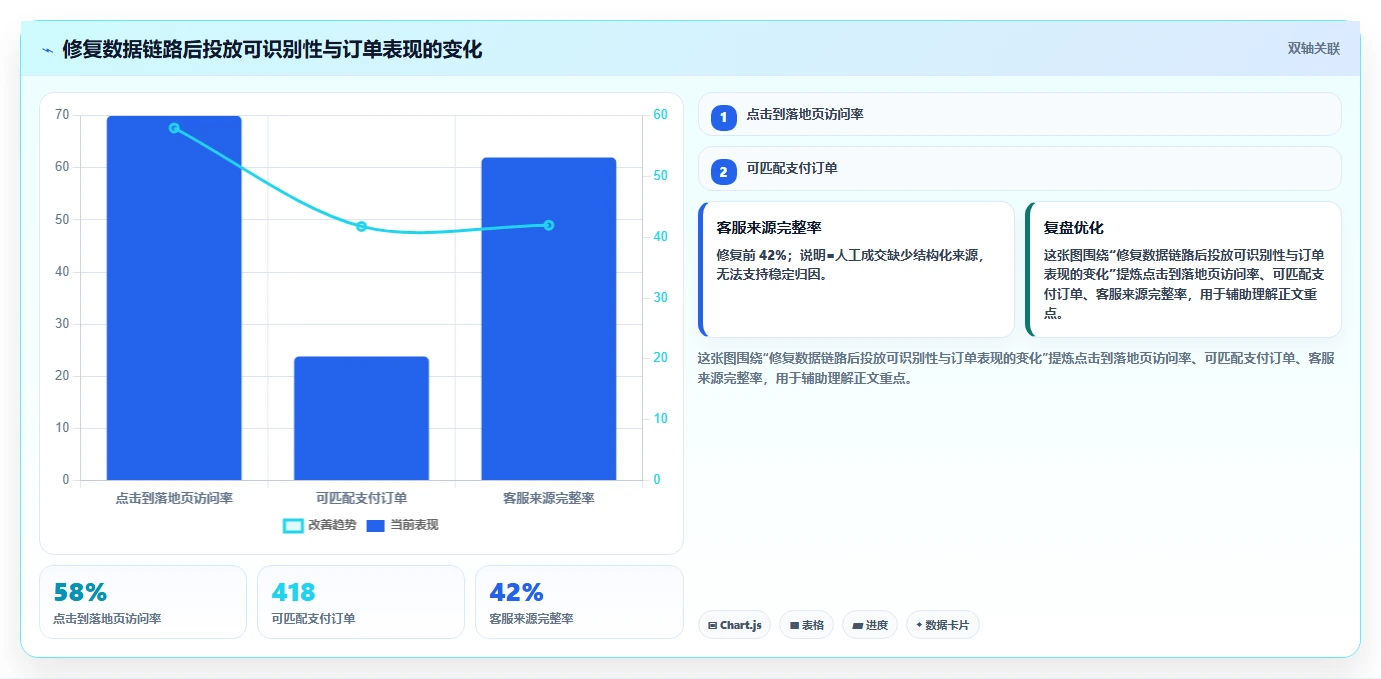The image size is (1381, 679).
Task: Click the 双轴关联 badge in the header
Action: pos(1313,48)
